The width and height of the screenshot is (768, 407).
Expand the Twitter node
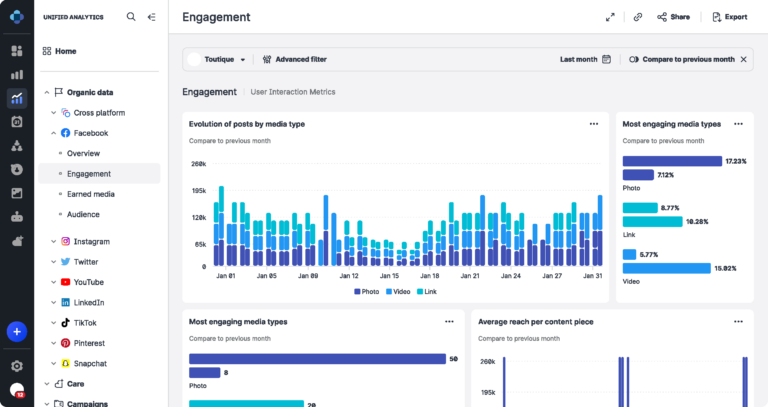[53, 262]
